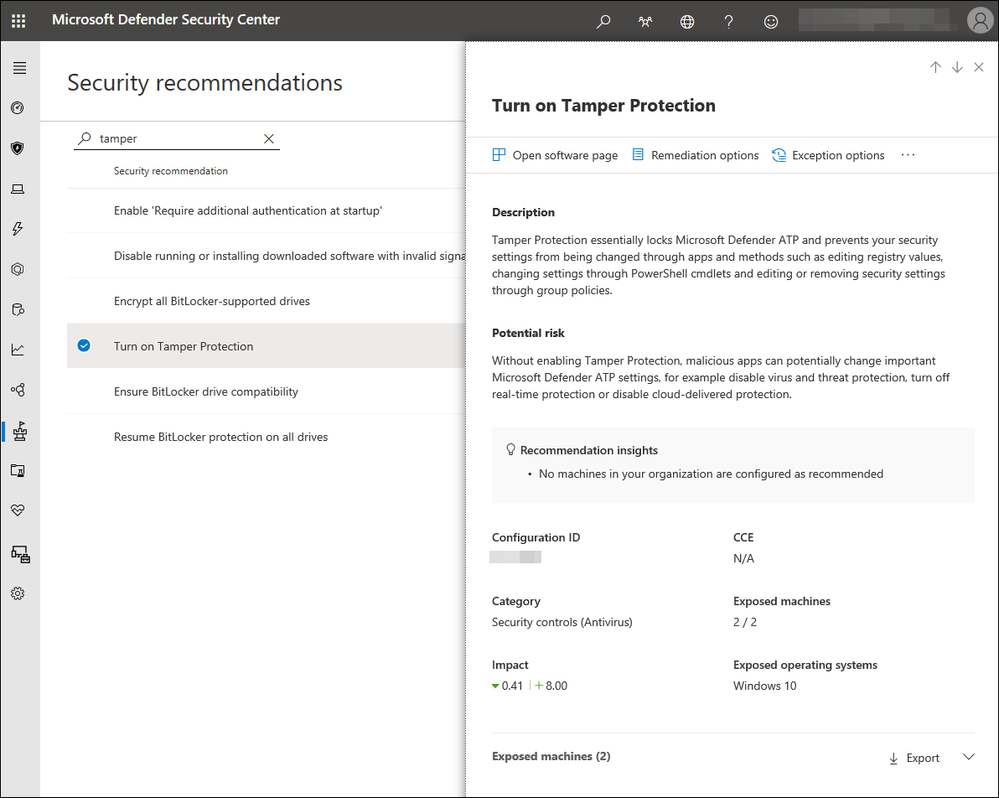
Task: Click Open software page
Action: tap(555, 155)
